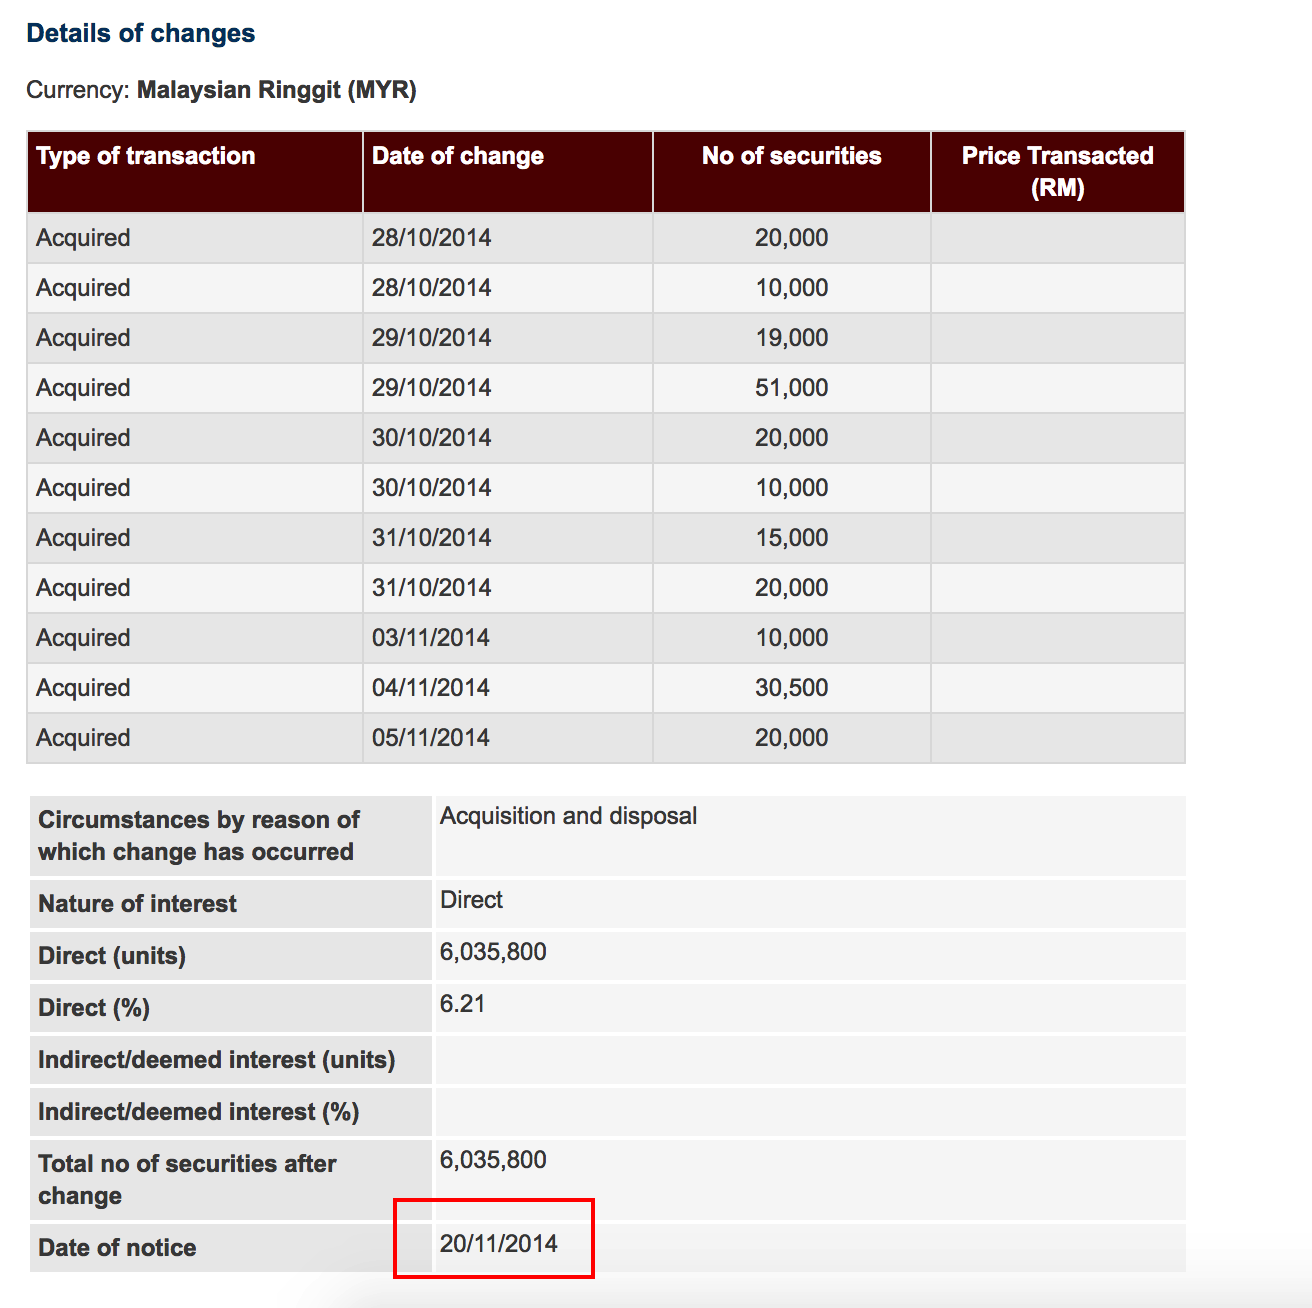The image size is (1312, 1308).
Task: Click the Date of notice value 20/11/2014
Action: pos(498,1243)
